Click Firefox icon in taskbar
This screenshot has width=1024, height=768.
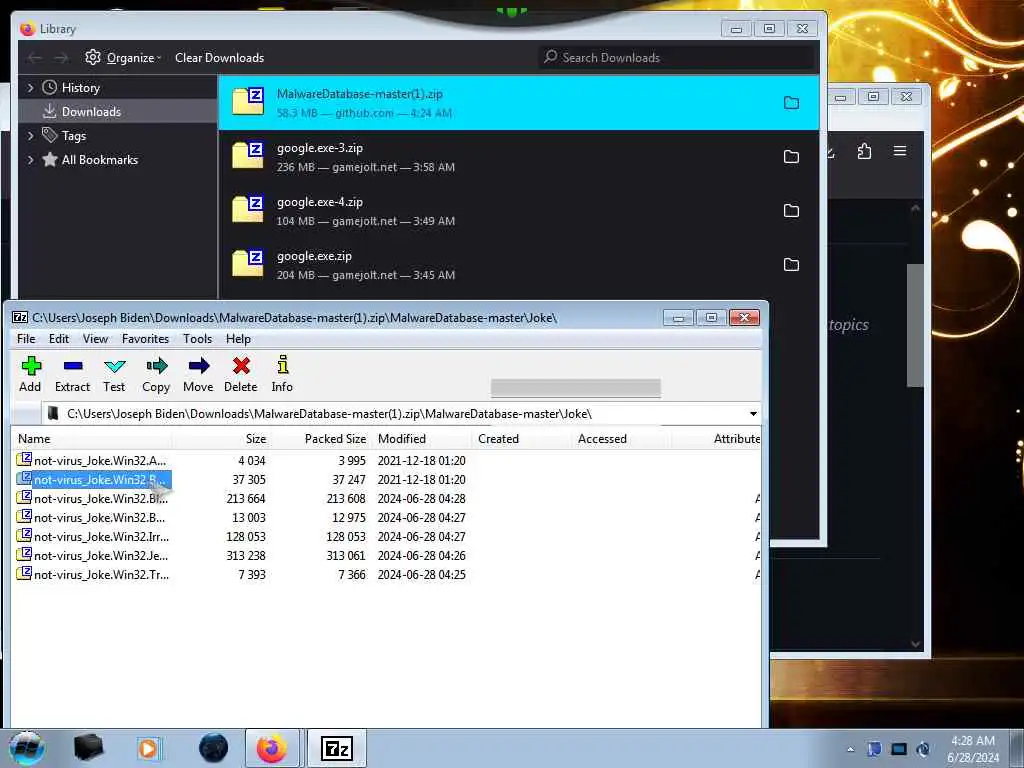point(272,748)
